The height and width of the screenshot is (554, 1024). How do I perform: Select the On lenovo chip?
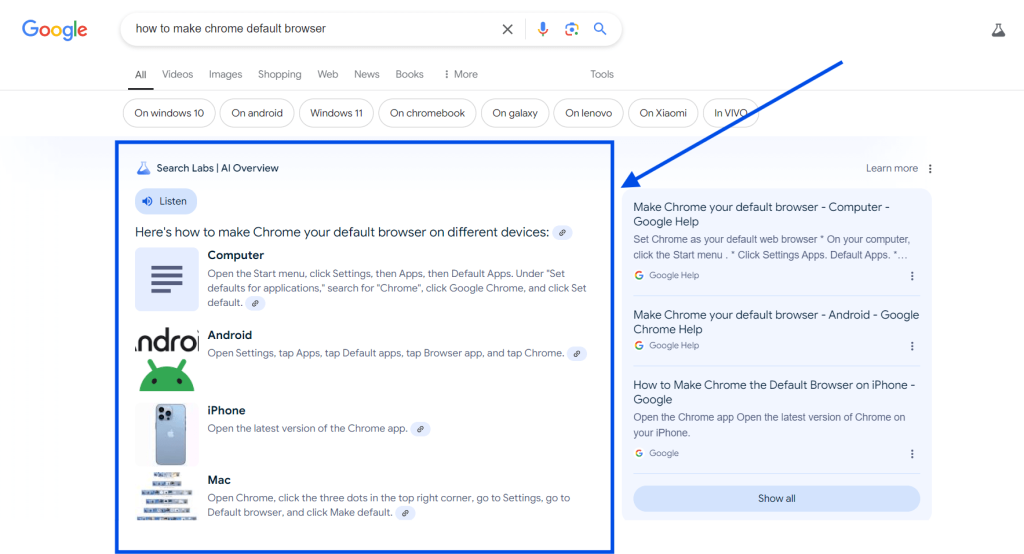pos(588,113)
